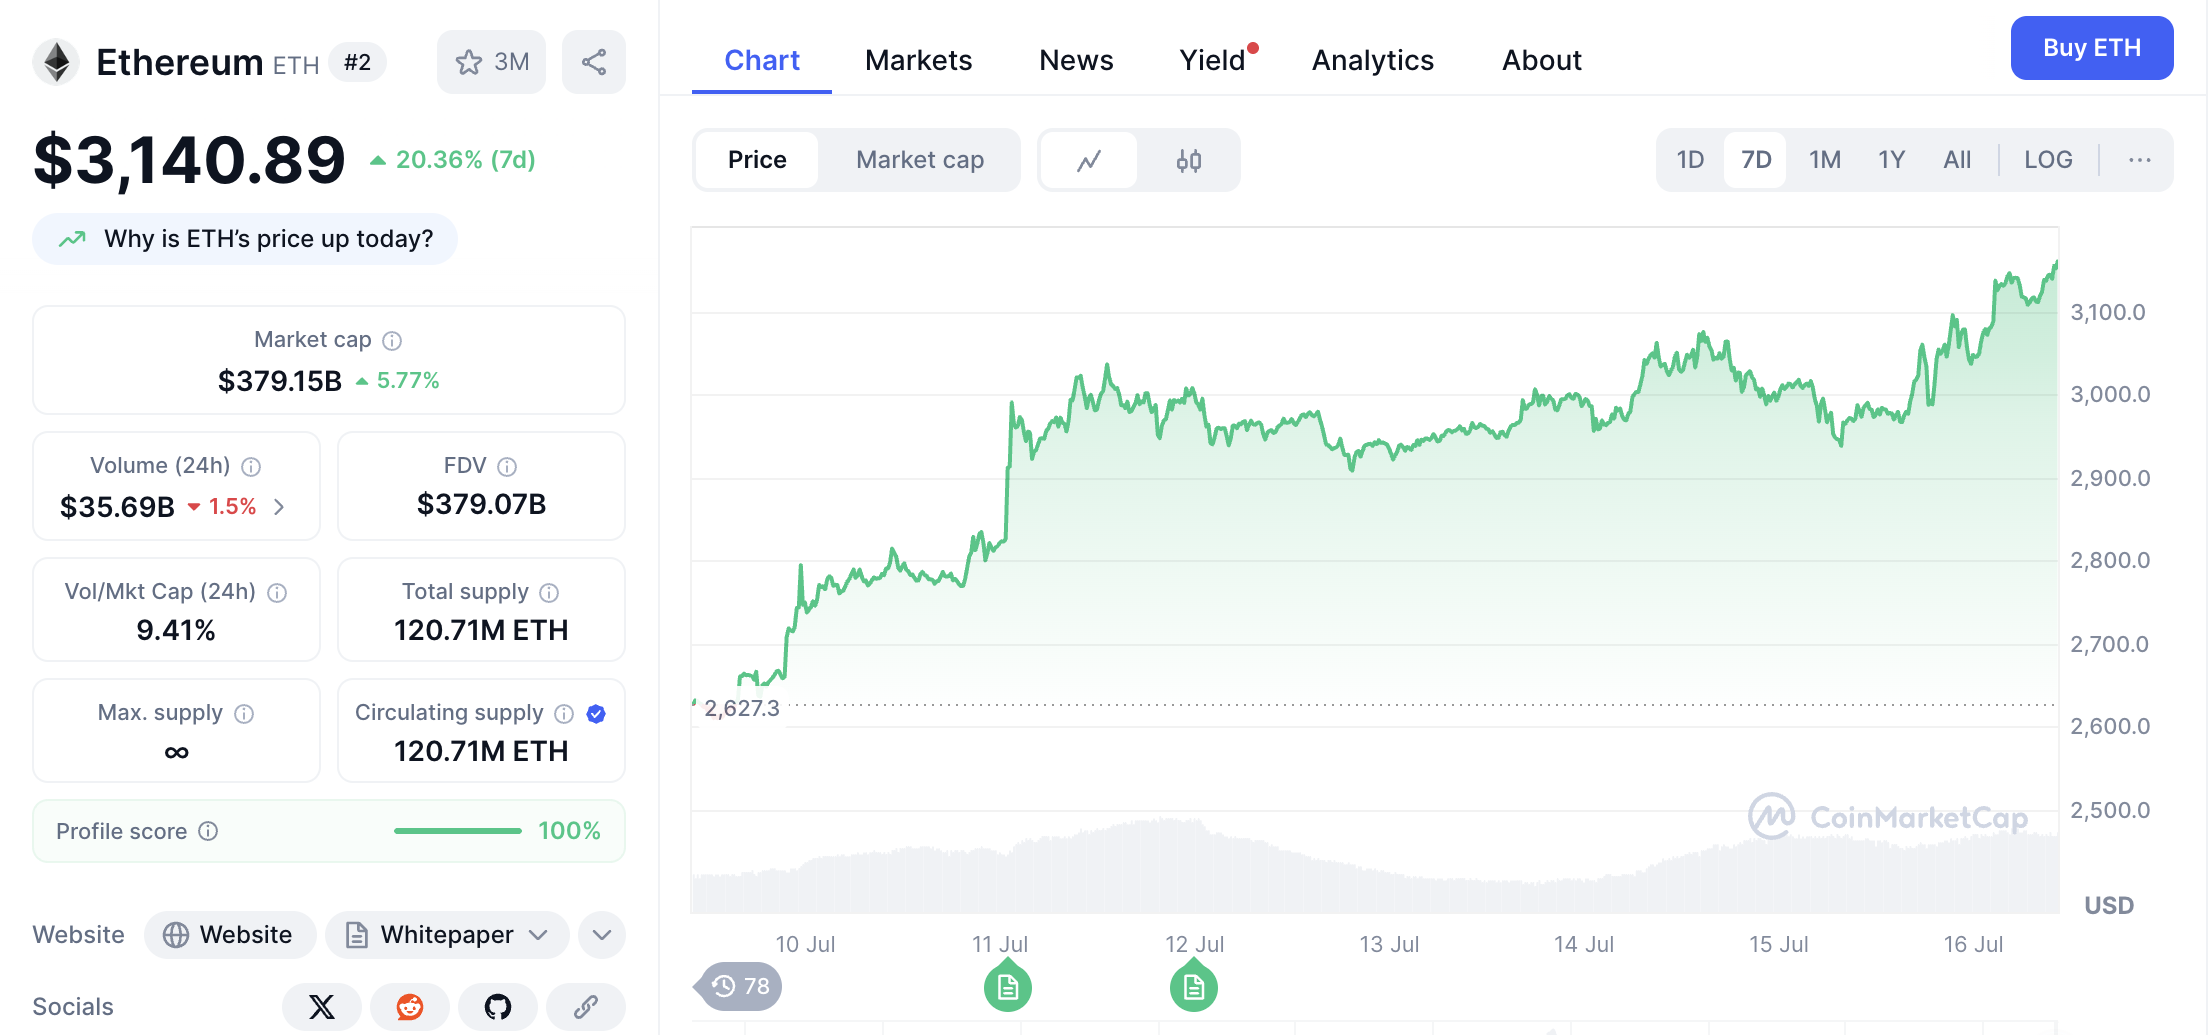
Task: Click the Buy ETH button
Action: tap(2092, 48)
